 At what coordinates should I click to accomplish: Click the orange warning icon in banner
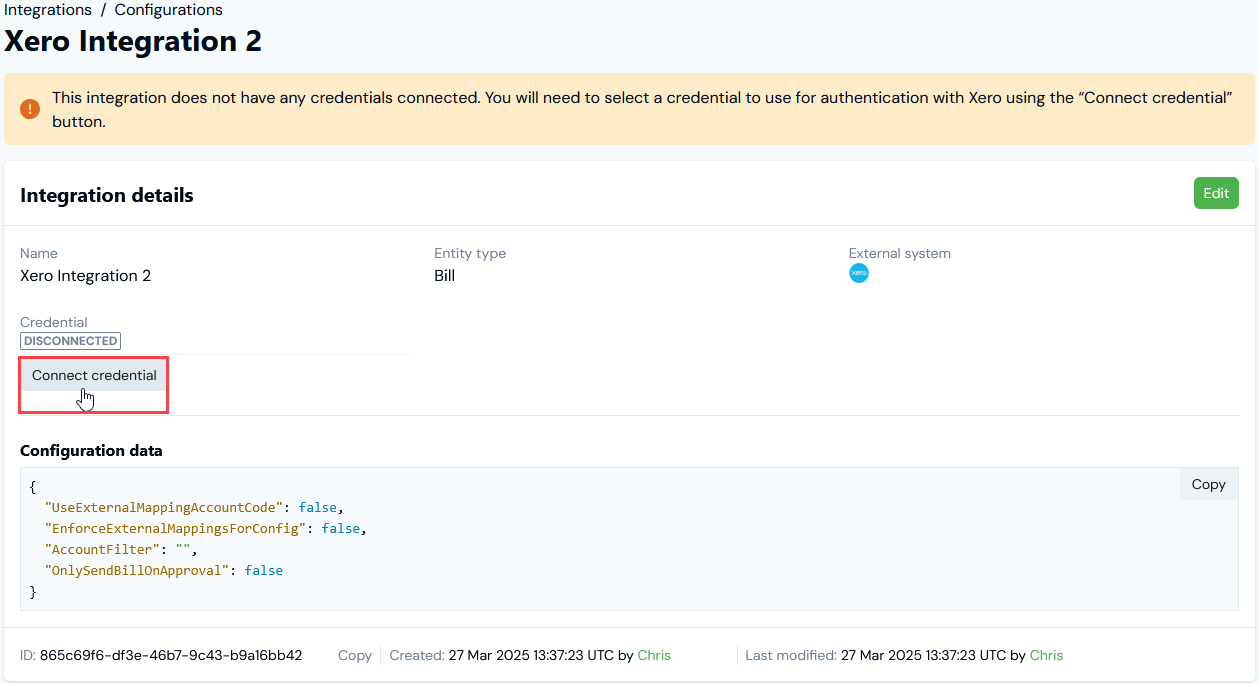click(30, 108)
